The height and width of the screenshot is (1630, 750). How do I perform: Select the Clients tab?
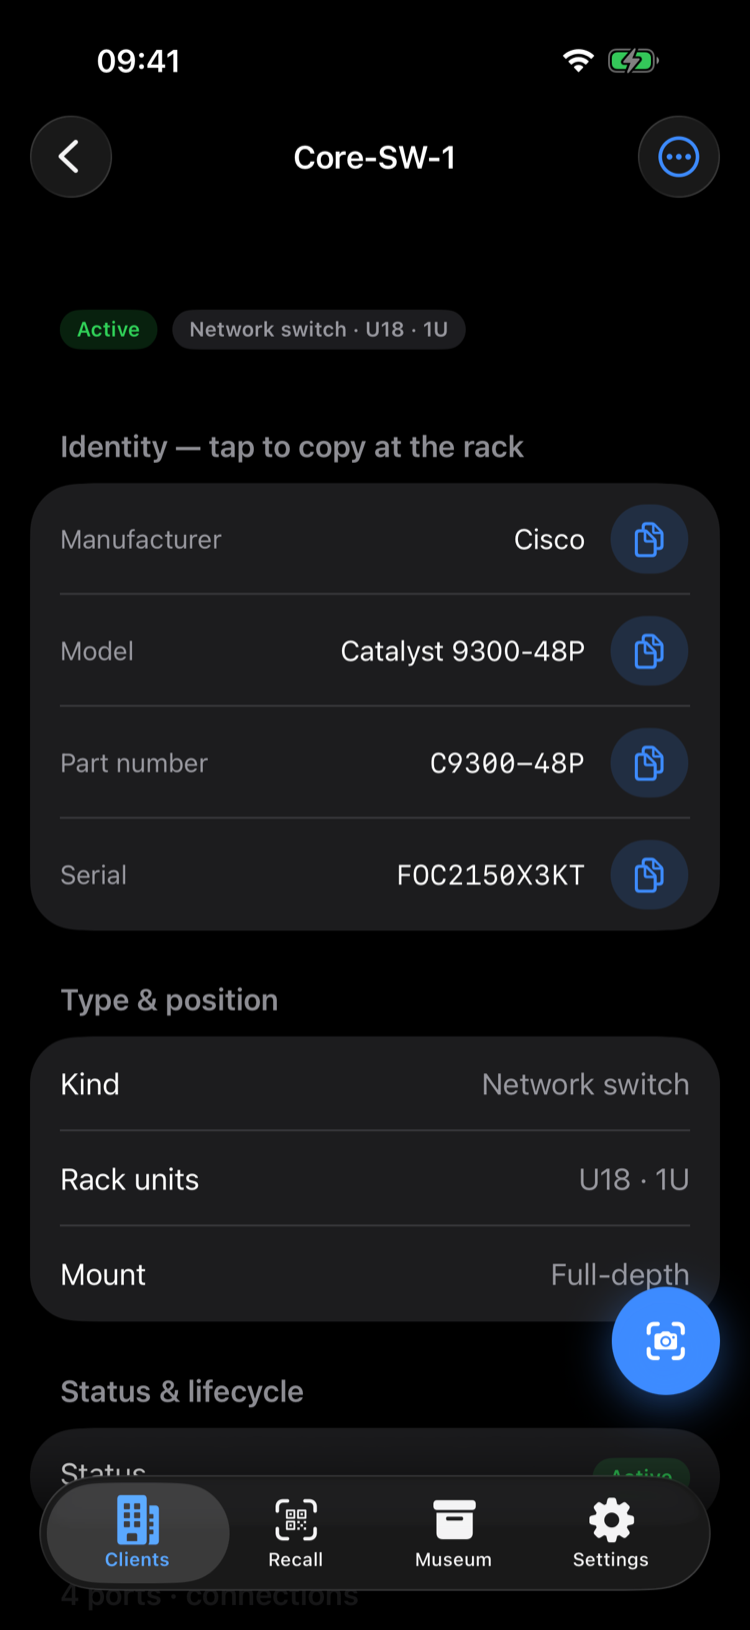tap(138, 1533)
